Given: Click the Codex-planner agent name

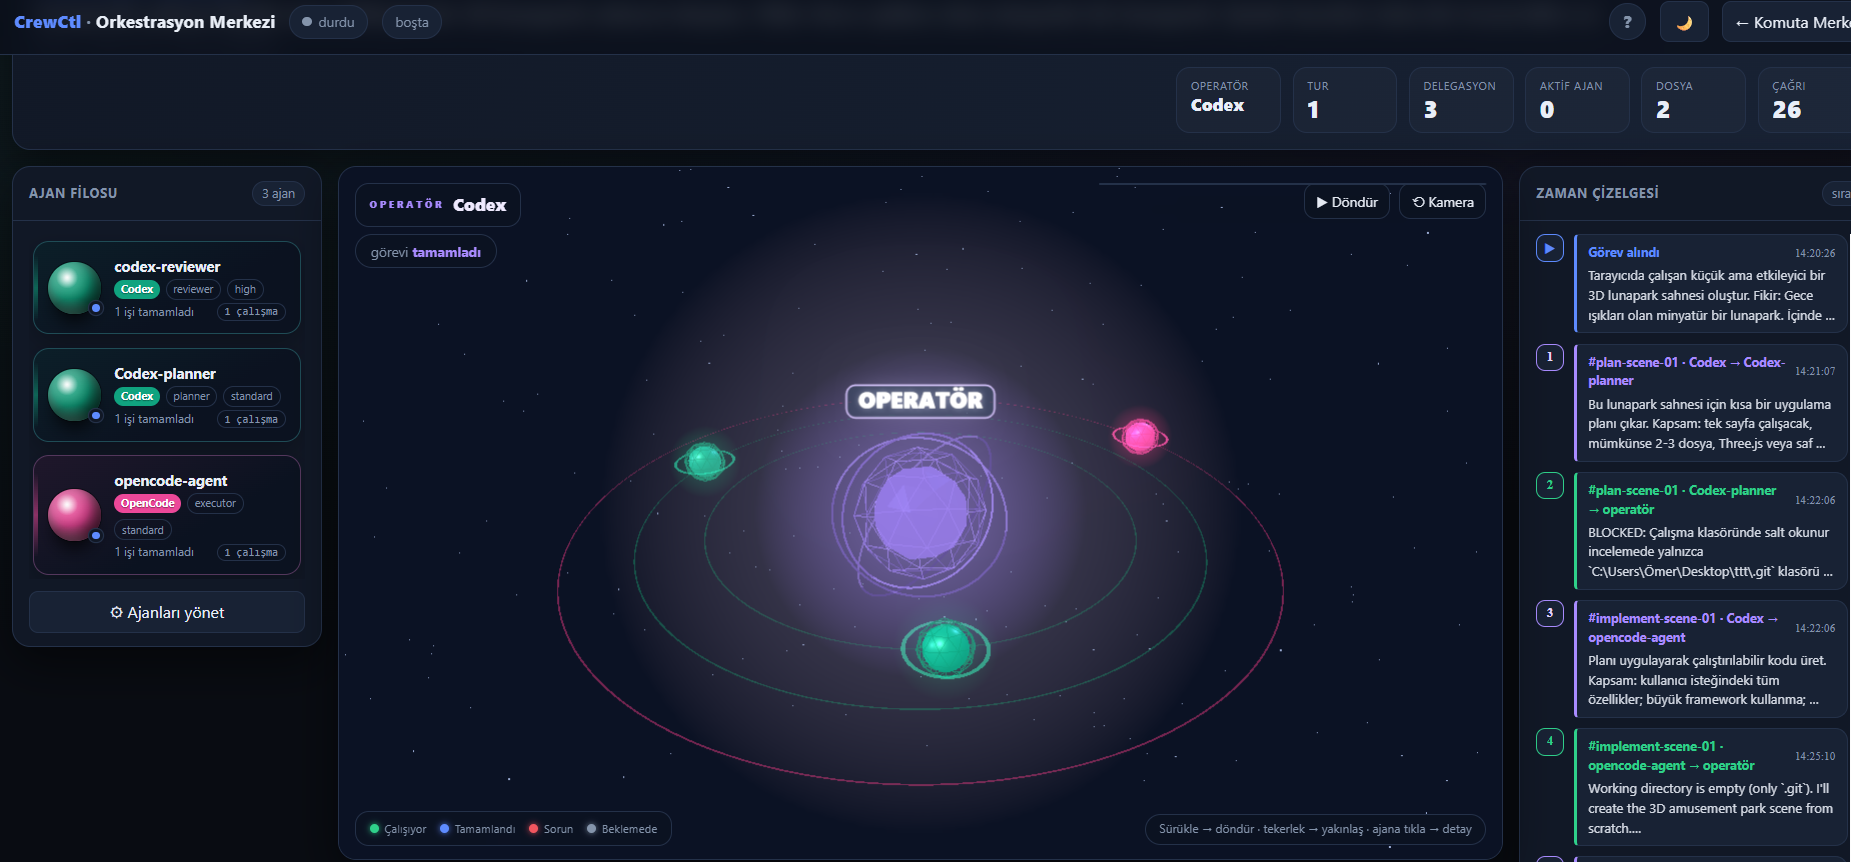Looking at the screenshot, I should [x=165, y=374].
